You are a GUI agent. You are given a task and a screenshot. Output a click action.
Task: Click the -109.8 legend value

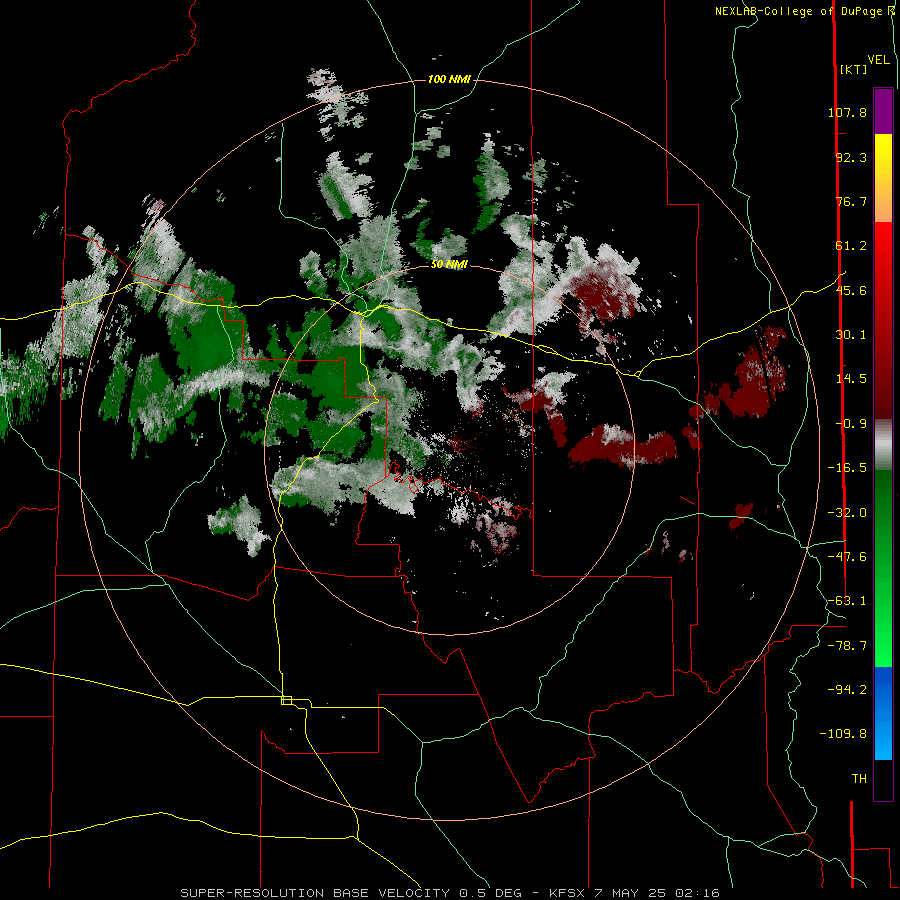(x=843, y=734)
